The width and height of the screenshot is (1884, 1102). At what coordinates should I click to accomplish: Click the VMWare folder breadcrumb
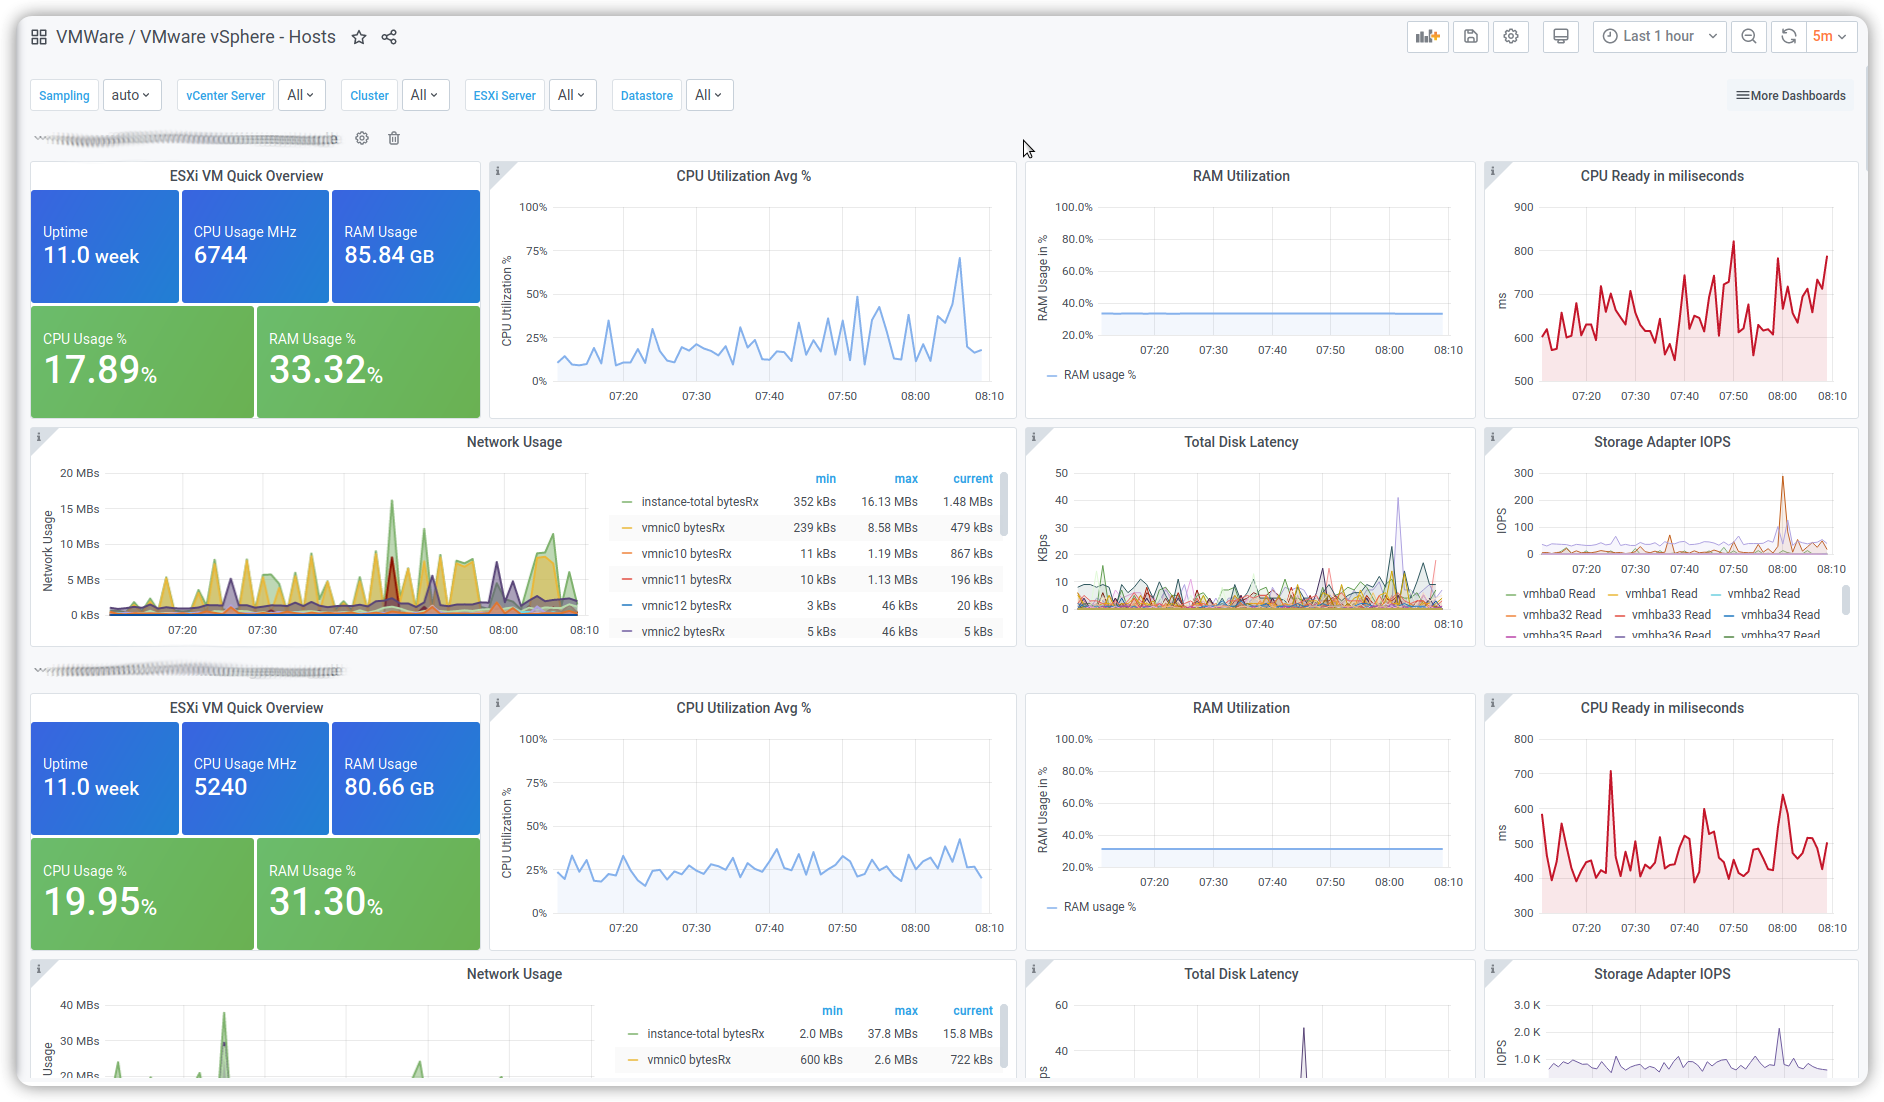click(90, 37)
